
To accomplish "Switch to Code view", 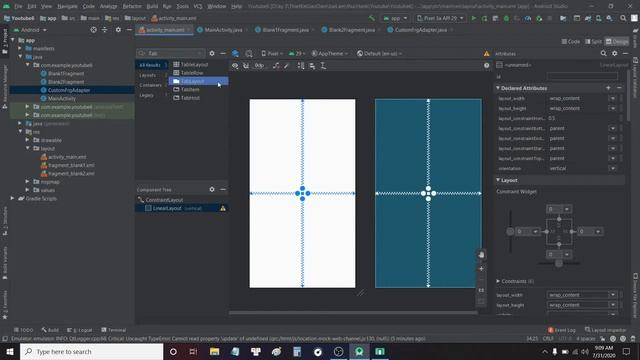I will (571, 42).
